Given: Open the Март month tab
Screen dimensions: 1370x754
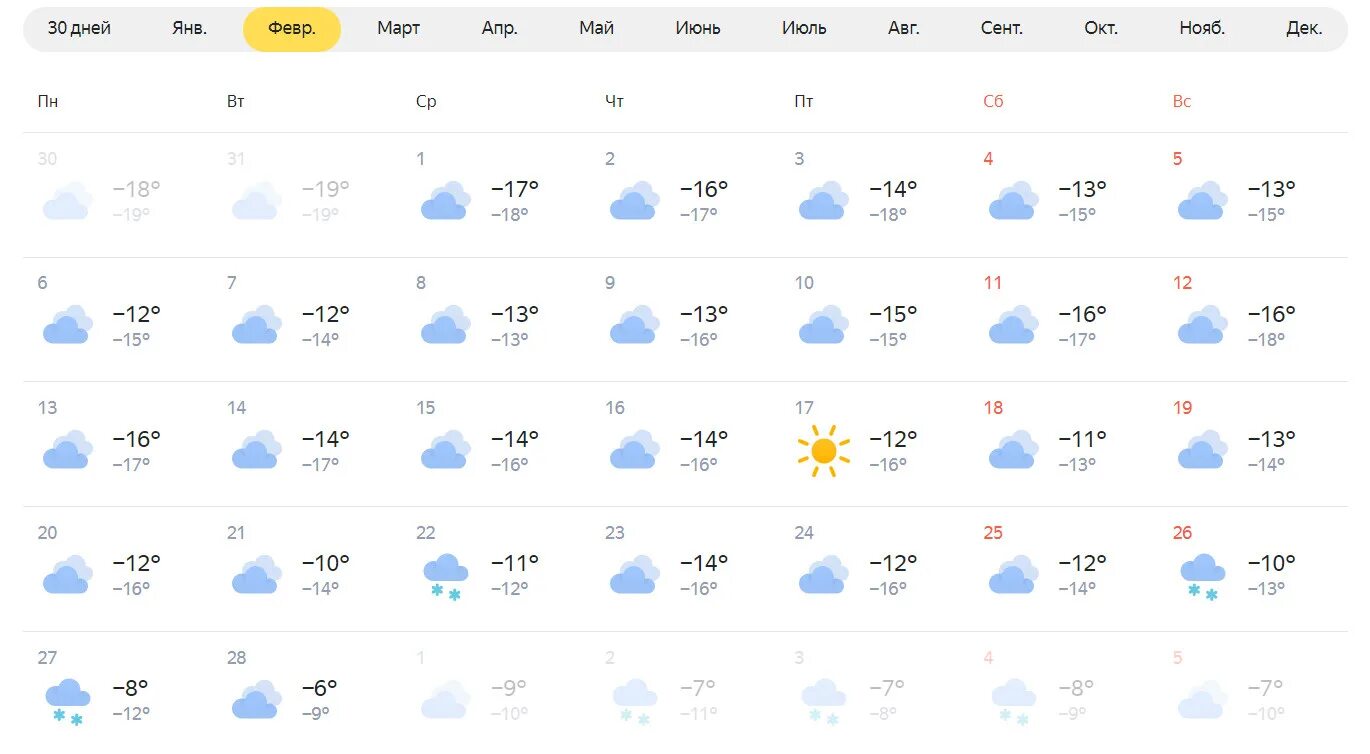Looking at the screenshot, I should (x=398, y=28).
